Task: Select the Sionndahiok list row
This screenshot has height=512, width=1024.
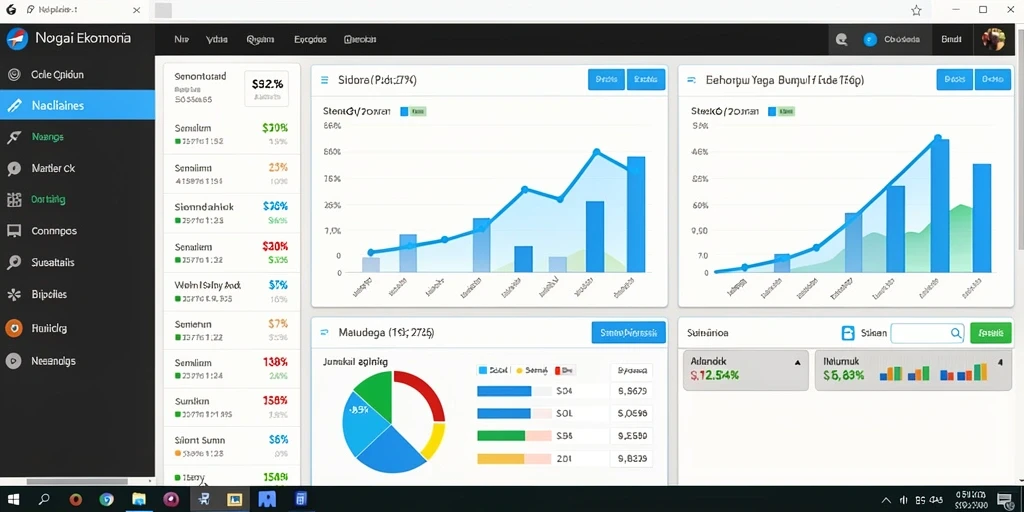Action: 232,213
